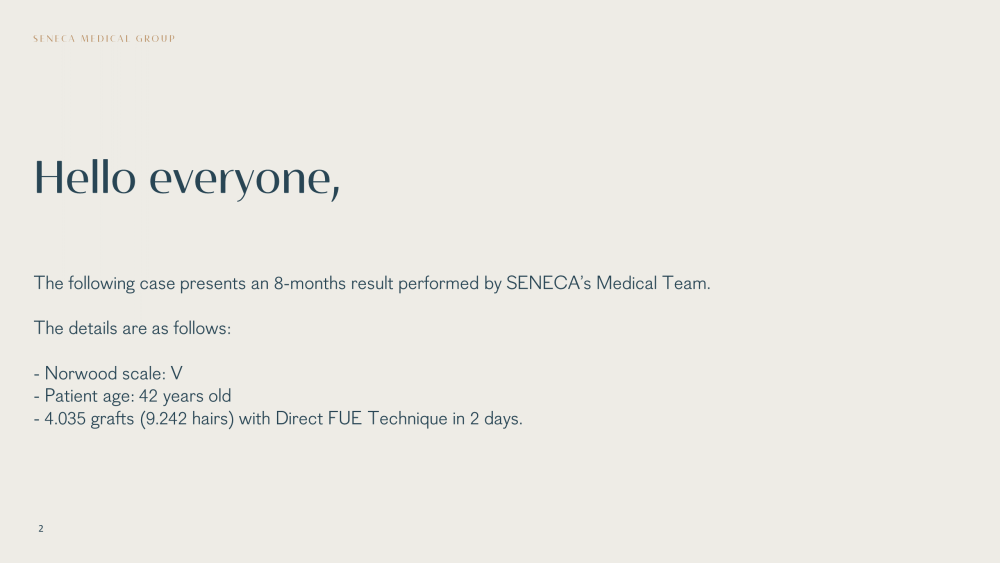1000x563 pixels.
Task: Click the word "Hello" in the title
Action: (x=85, y=177)
